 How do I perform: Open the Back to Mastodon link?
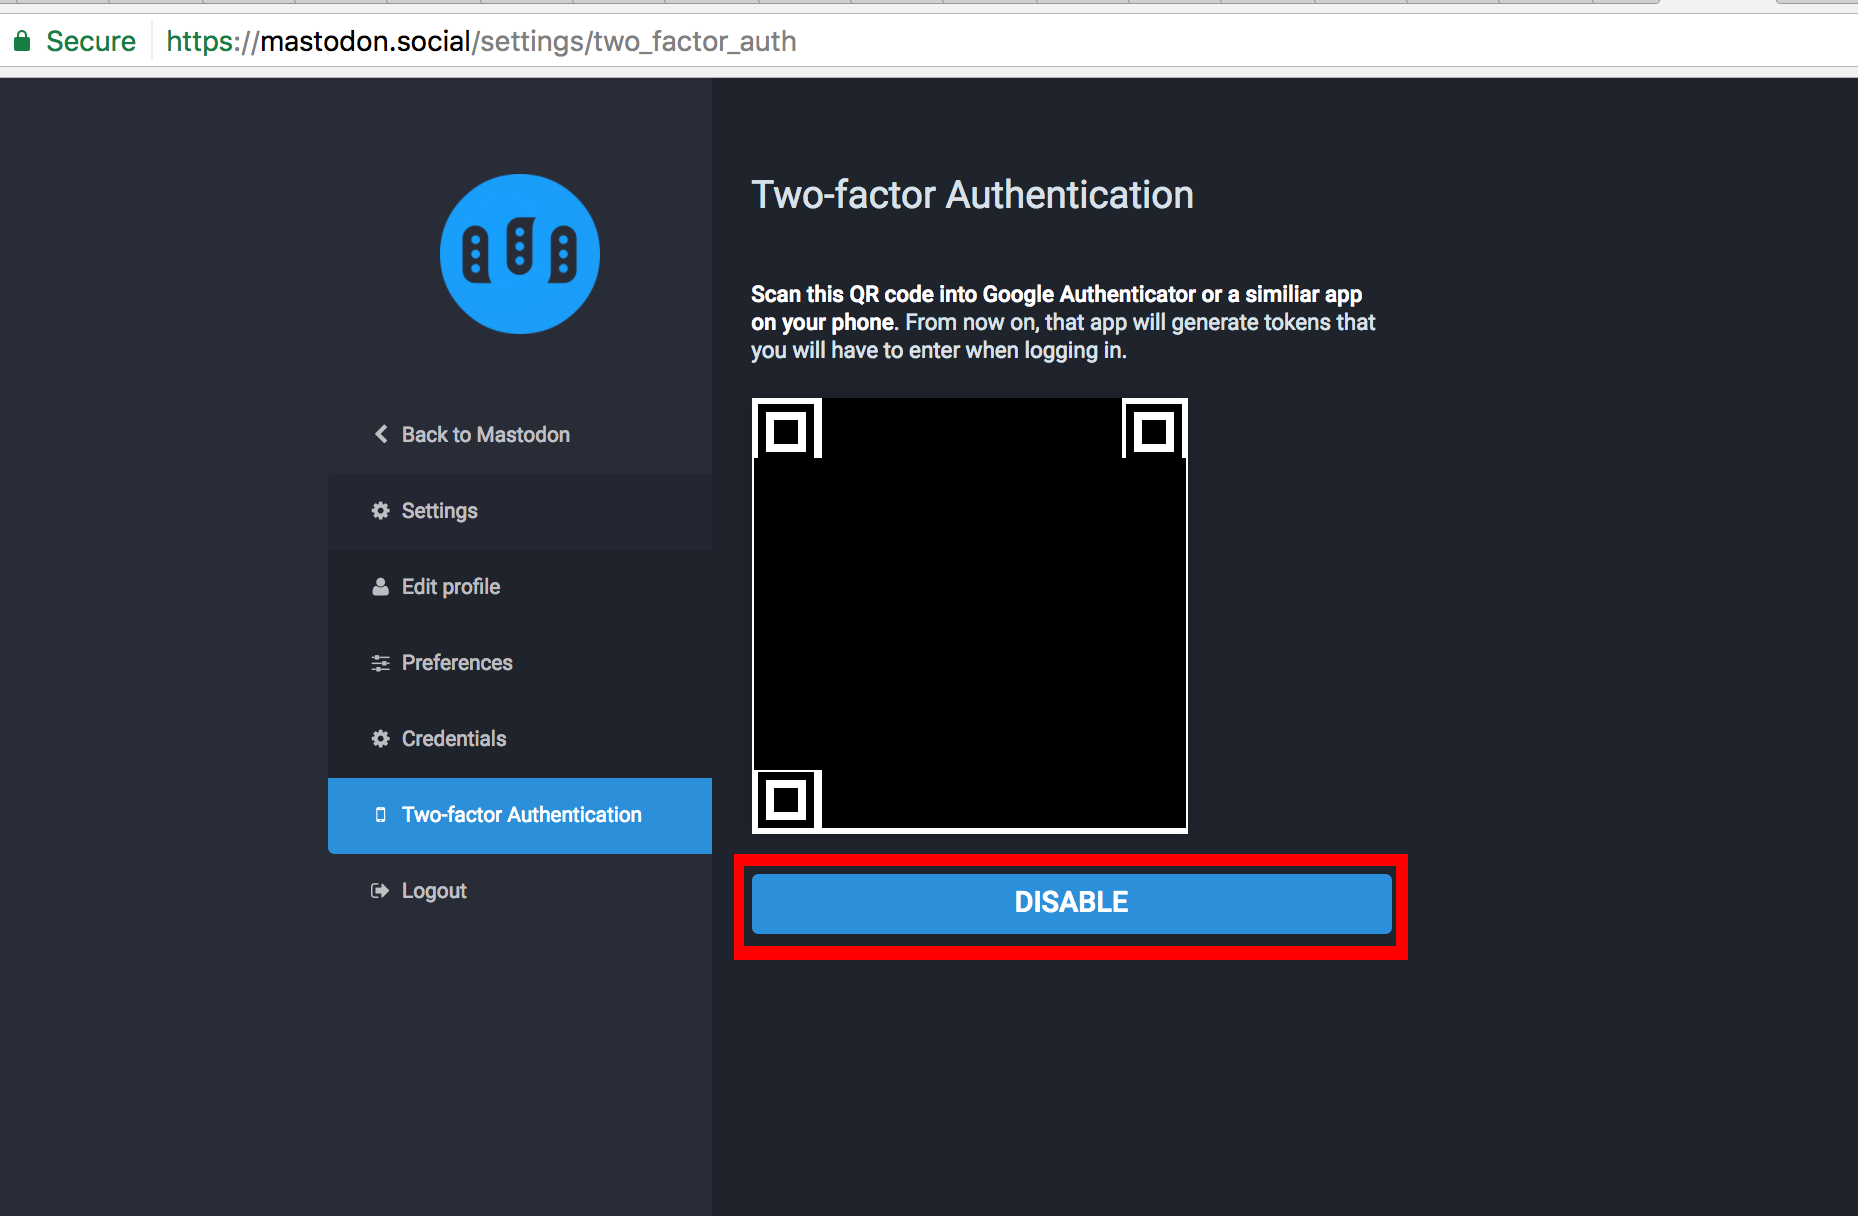[x=484, y=434]
